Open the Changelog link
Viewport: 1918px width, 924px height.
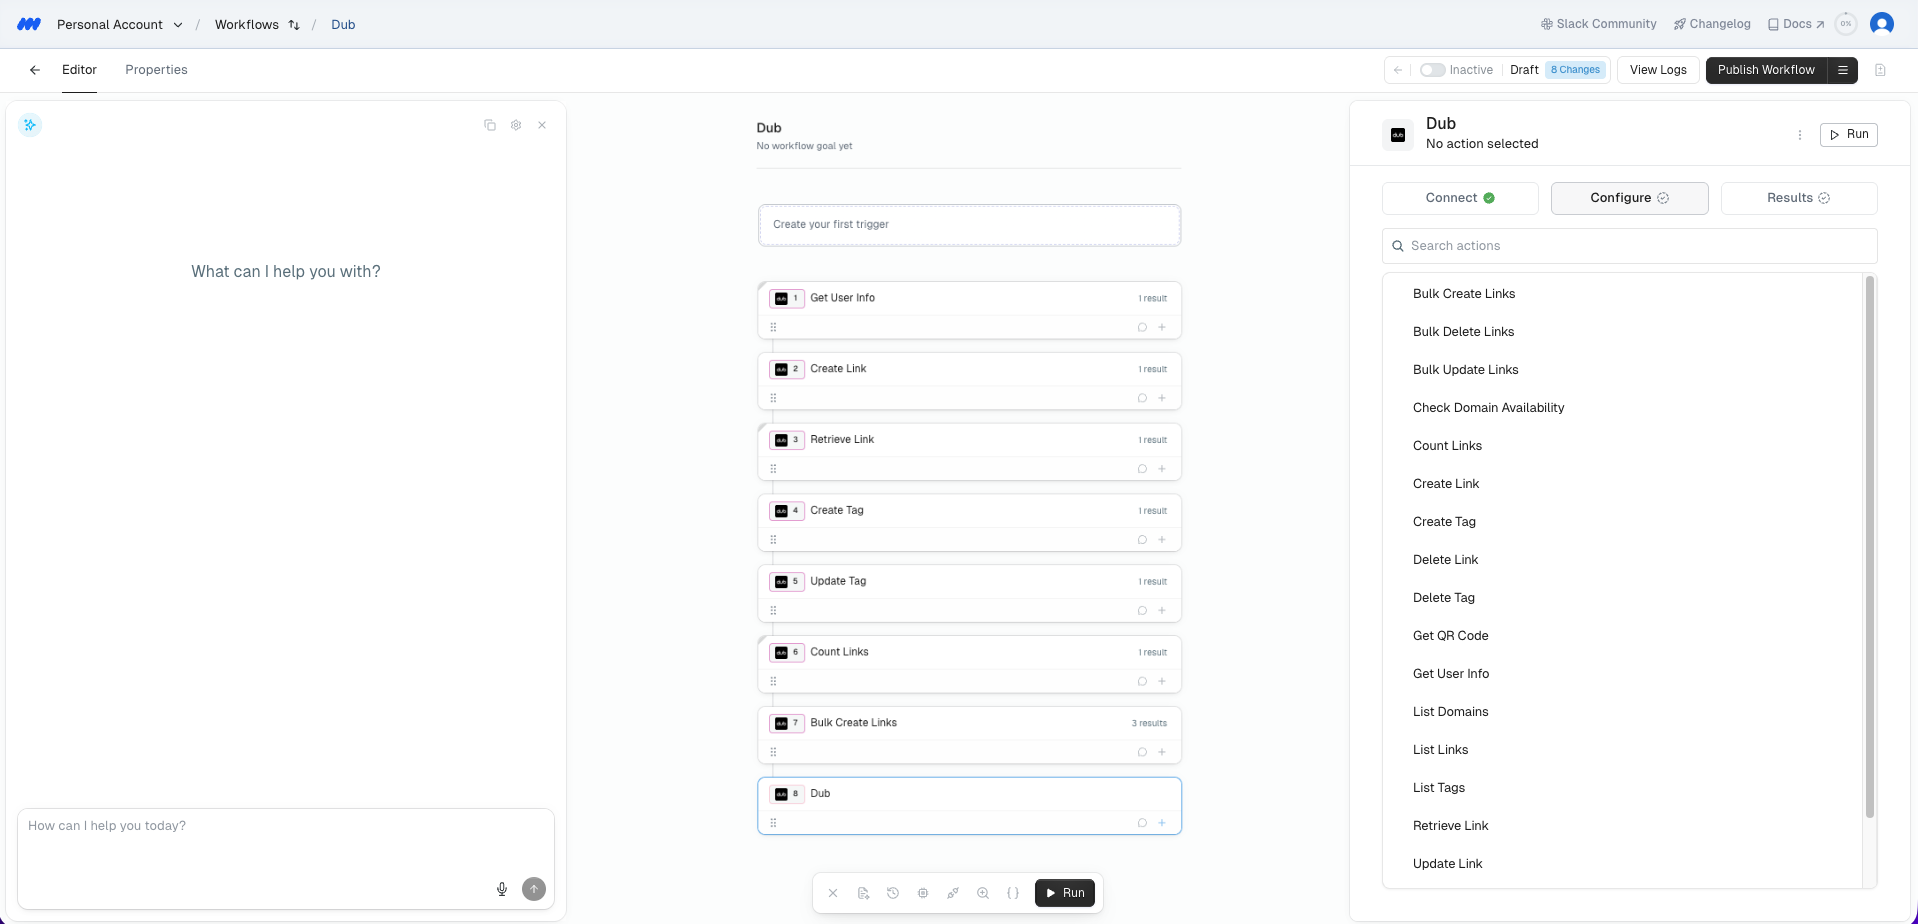pyautogui.click(x=1712, y=24)
